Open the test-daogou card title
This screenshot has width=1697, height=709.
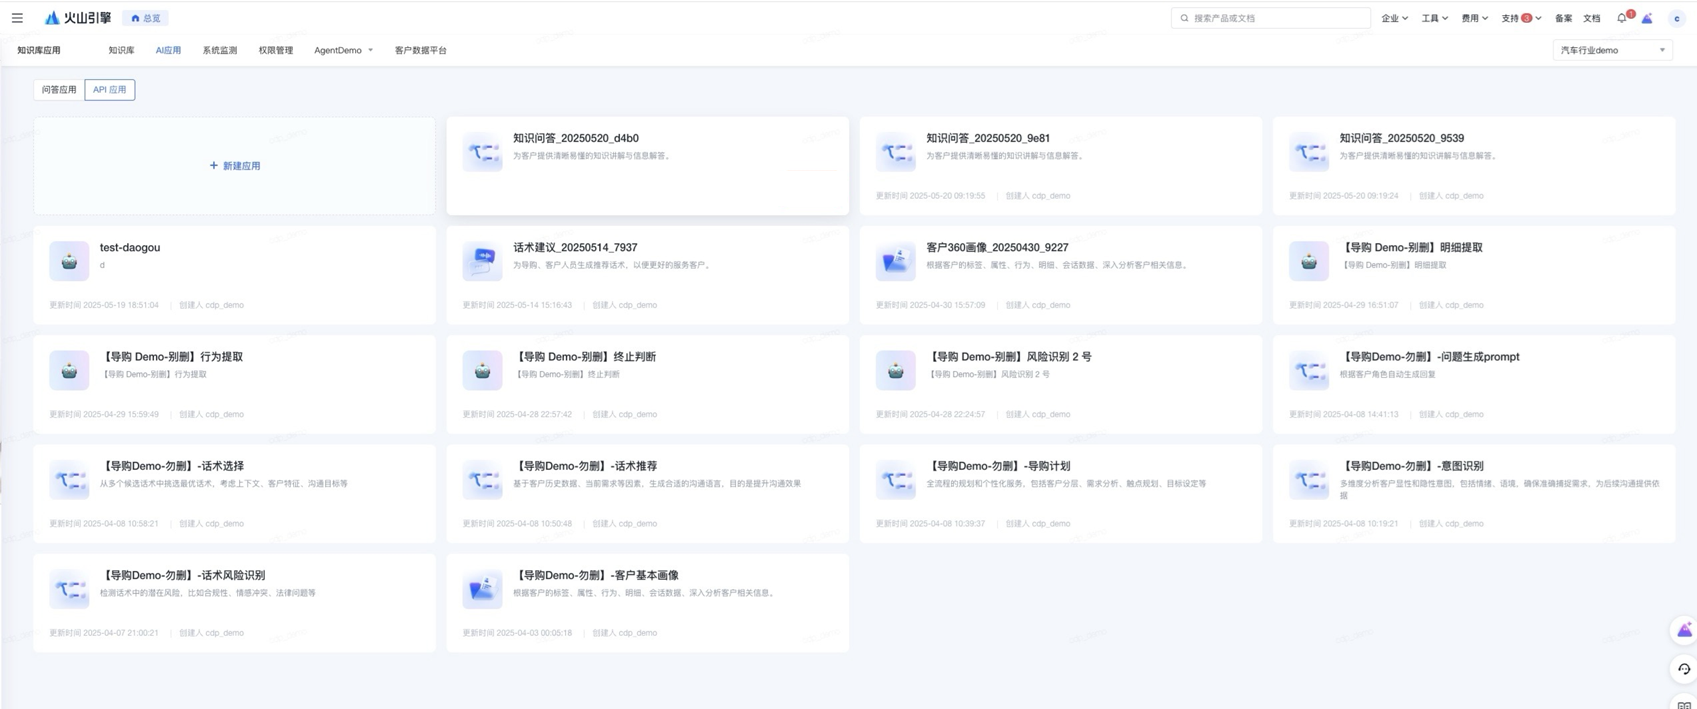[x=130, y=247]
